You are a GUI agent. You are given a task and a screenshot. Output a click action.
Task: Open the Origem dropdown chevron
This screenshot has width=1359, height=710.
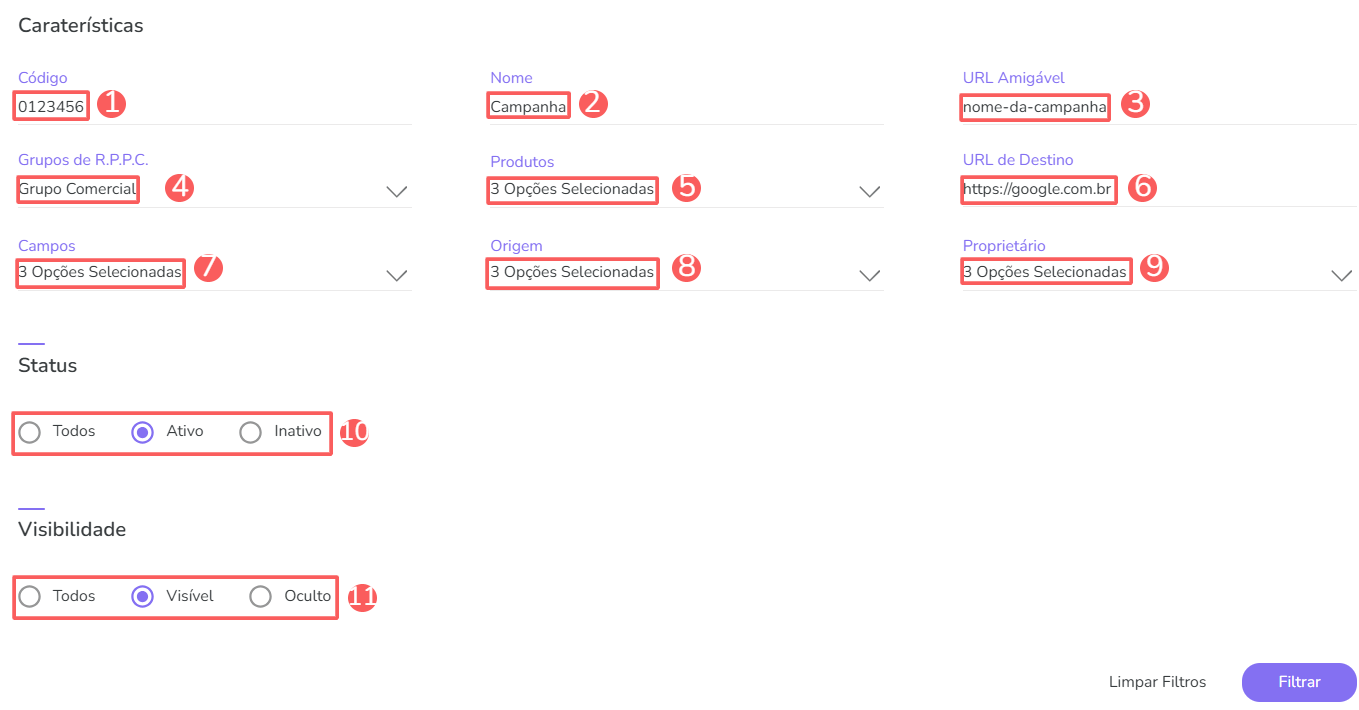(869, 274)
